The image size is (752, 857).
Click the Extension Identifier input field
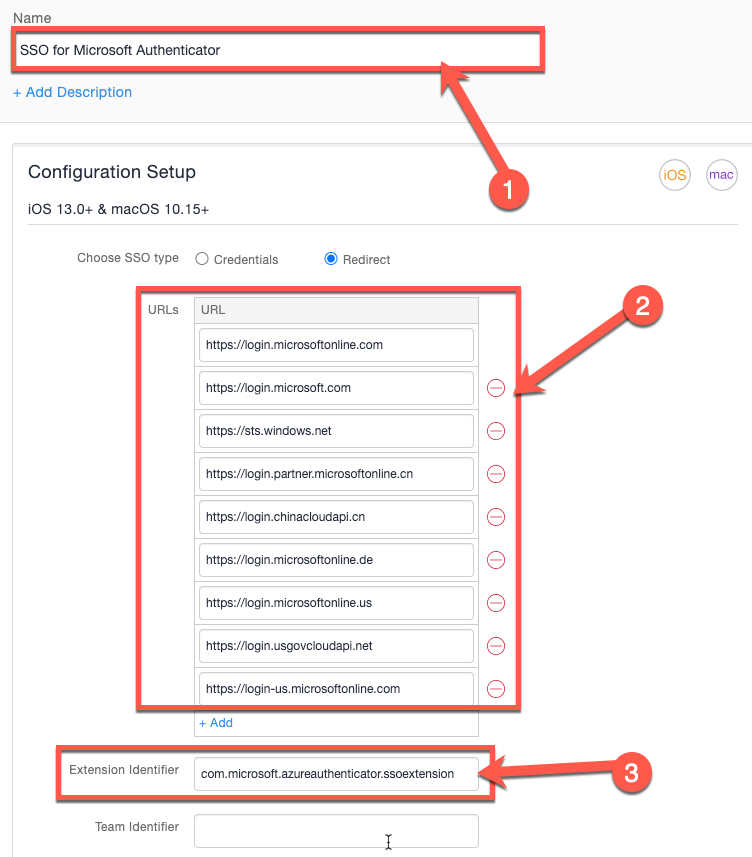point(337,773)
